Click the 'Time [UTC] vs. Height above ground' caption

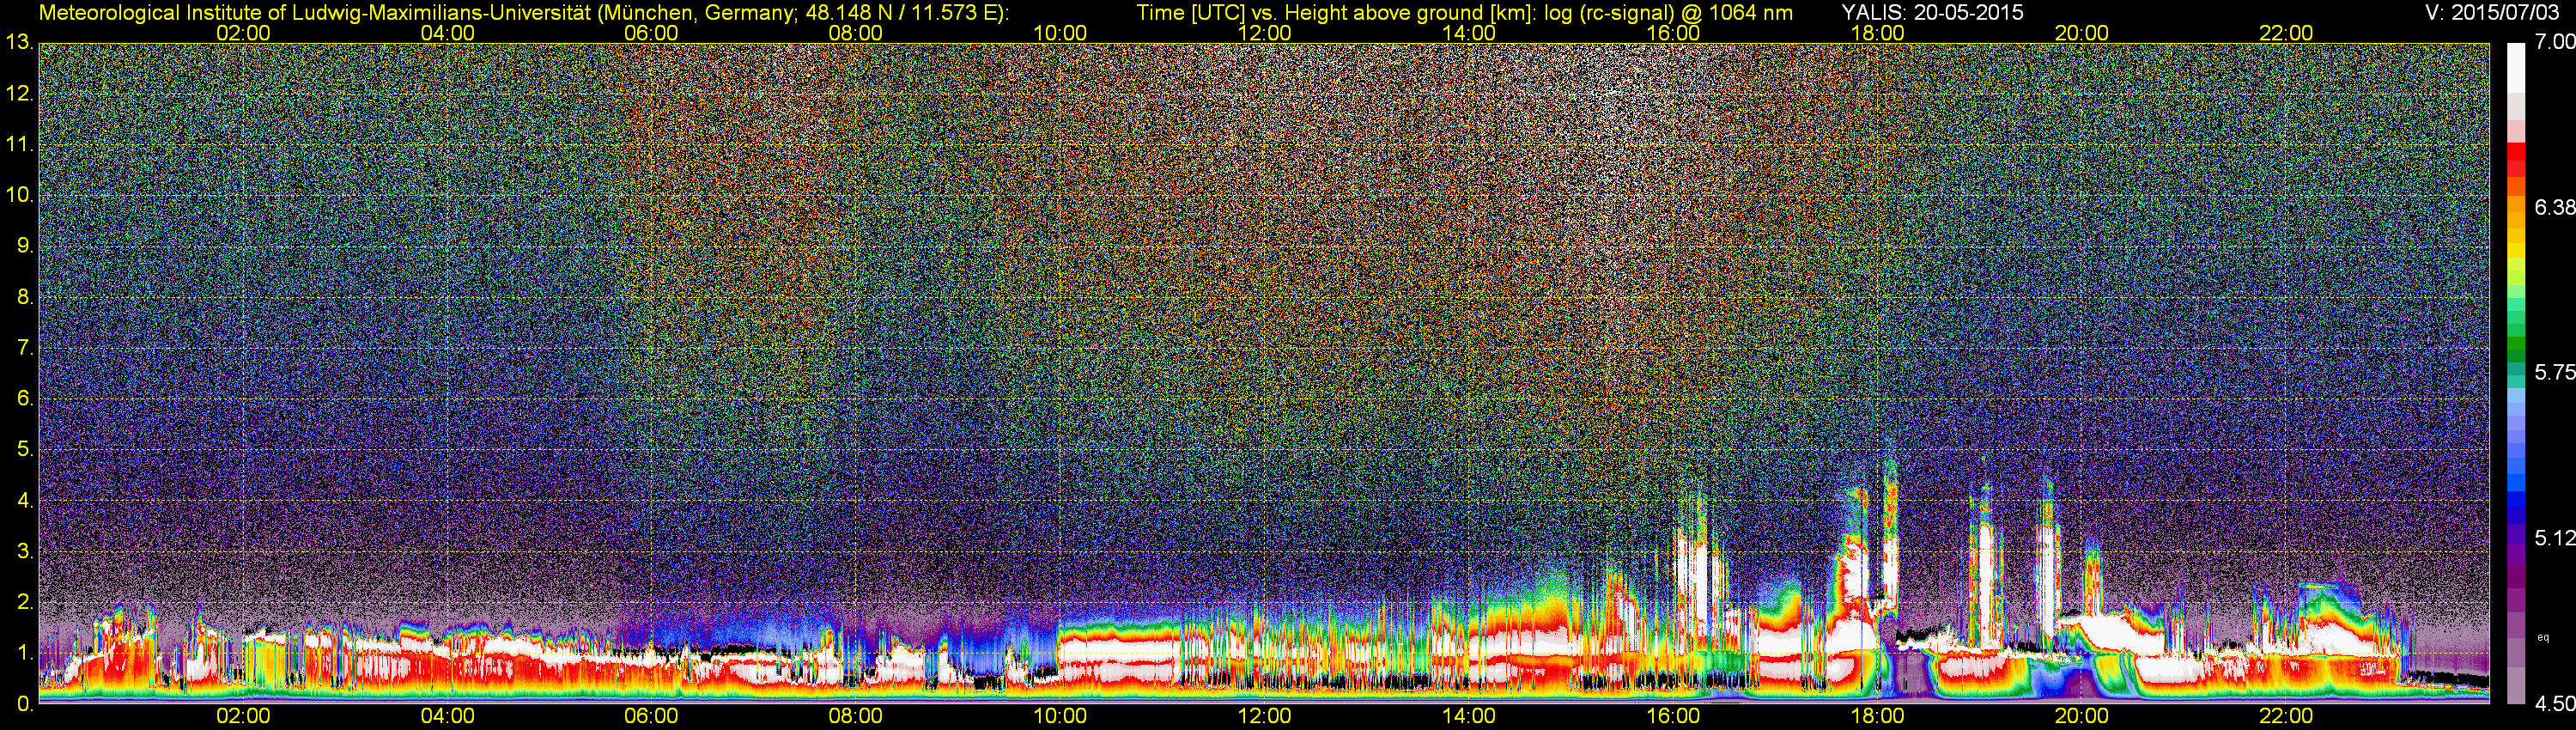click(1464, 13)
